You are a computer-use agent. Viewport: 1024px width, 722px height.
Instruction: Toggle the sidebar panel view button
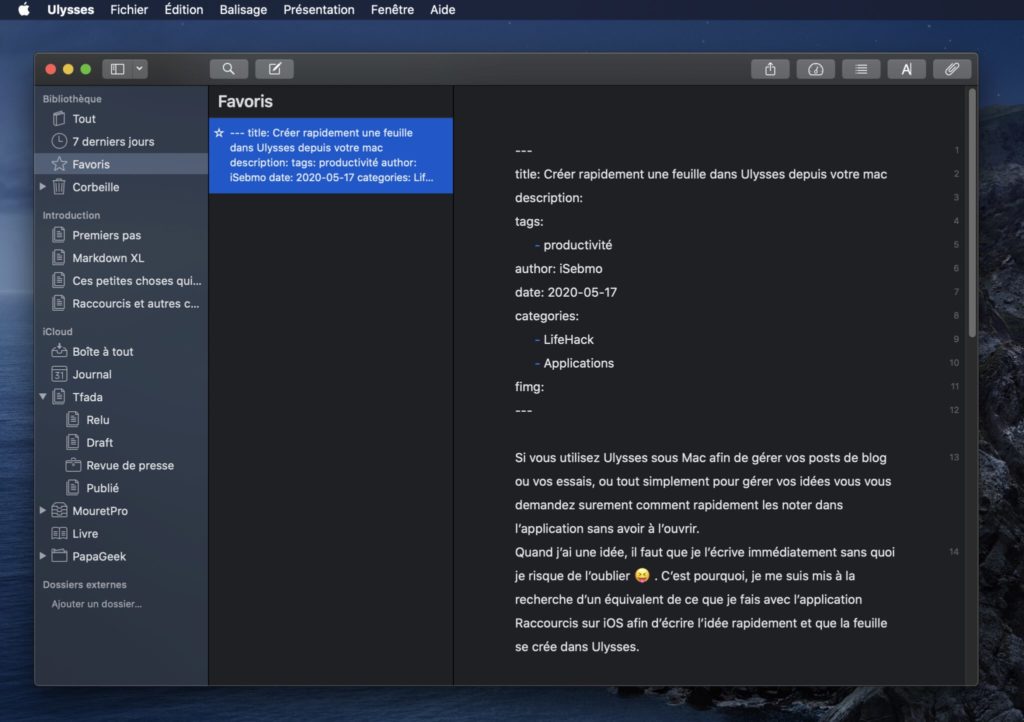(x=117, y=69)
